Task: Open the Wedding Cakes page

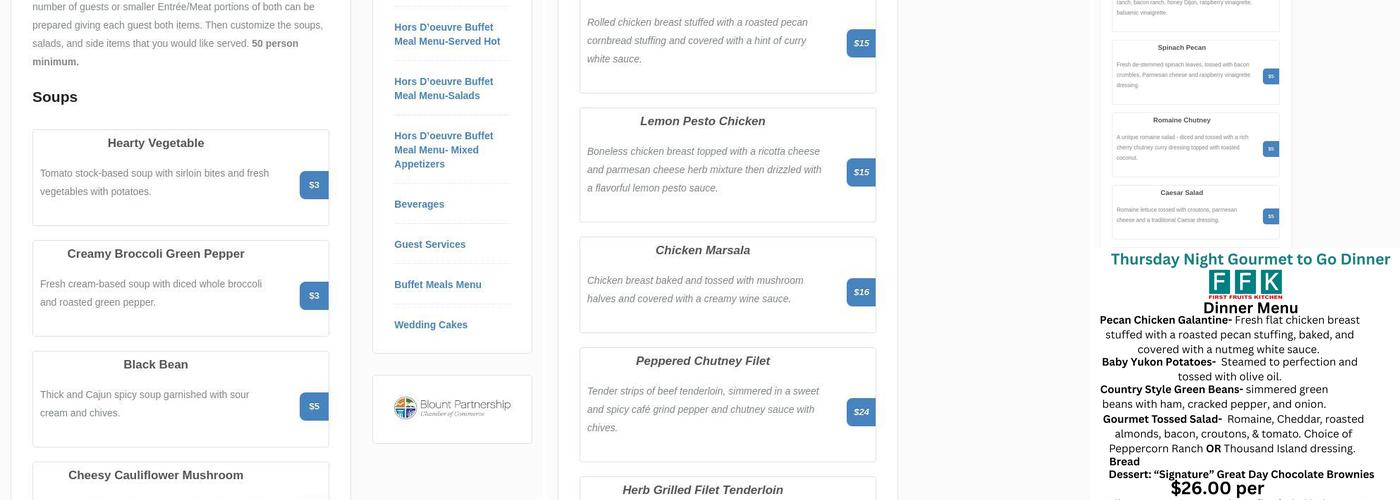Action: point(431,324)
